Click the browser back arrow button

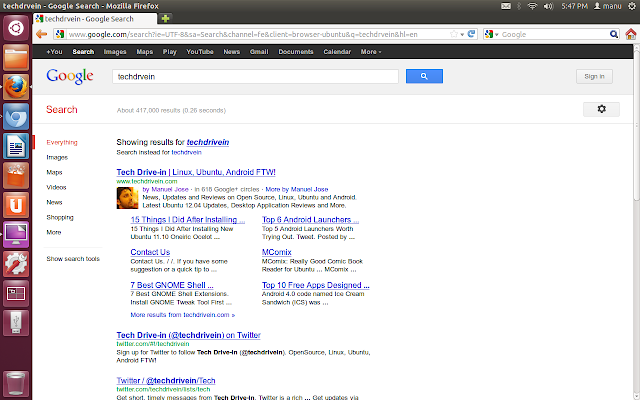click(42, 34)
